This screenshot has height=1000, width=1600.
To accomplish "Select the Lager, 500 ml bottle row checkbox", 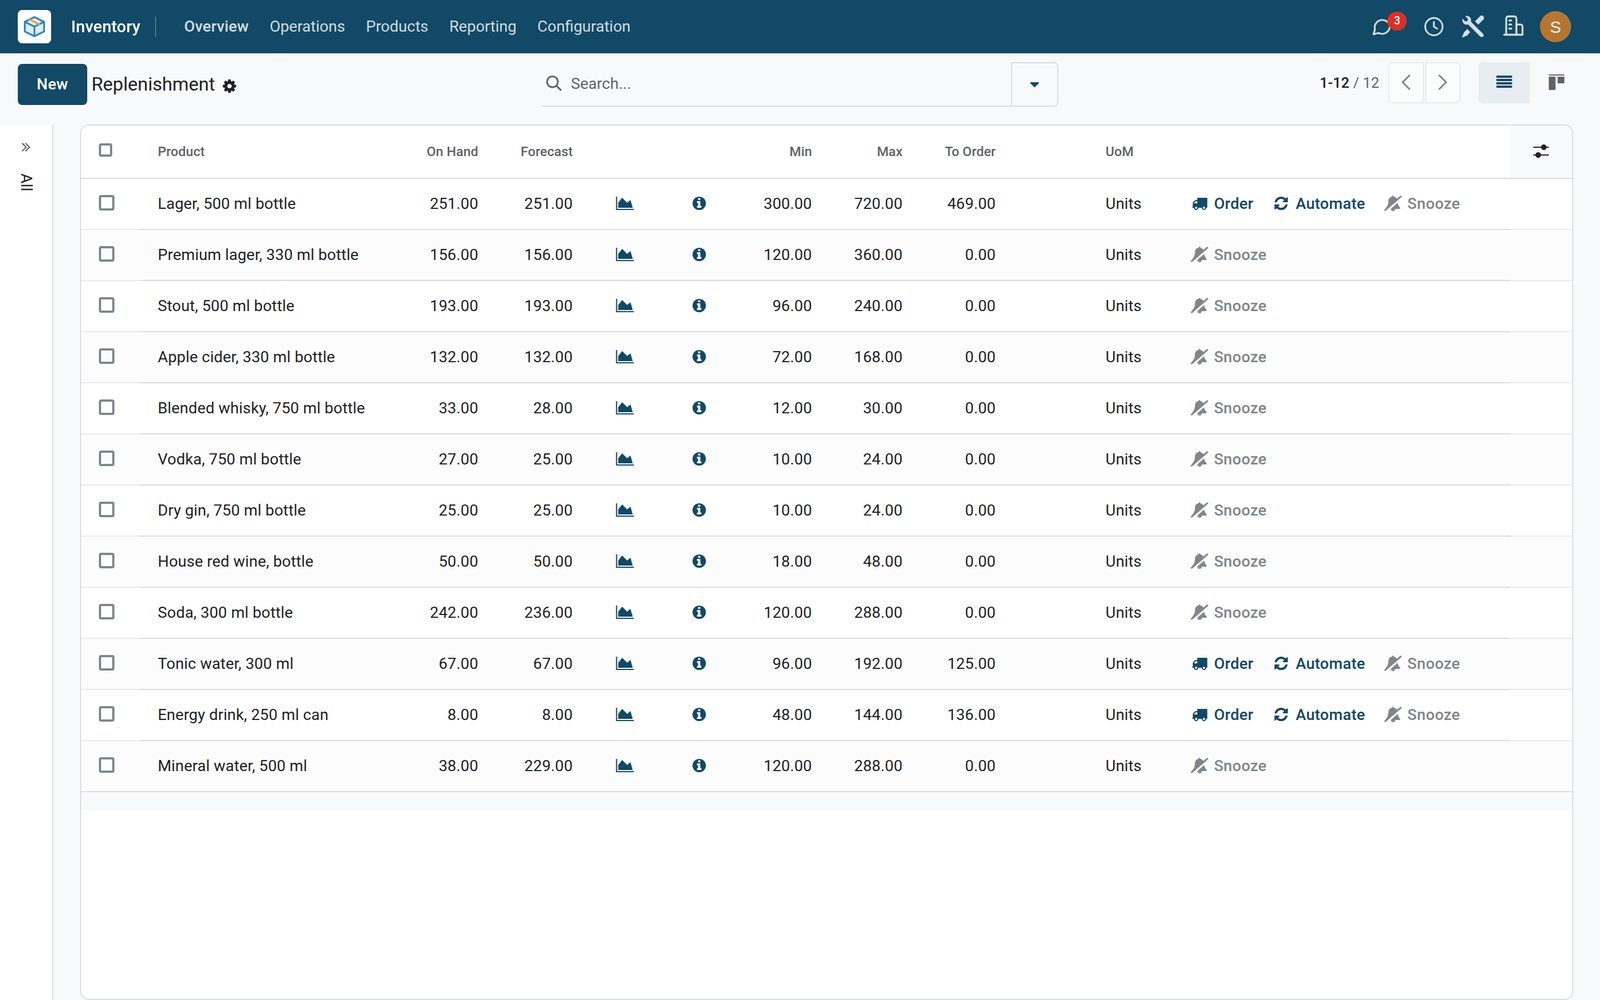I will (107, 203).
